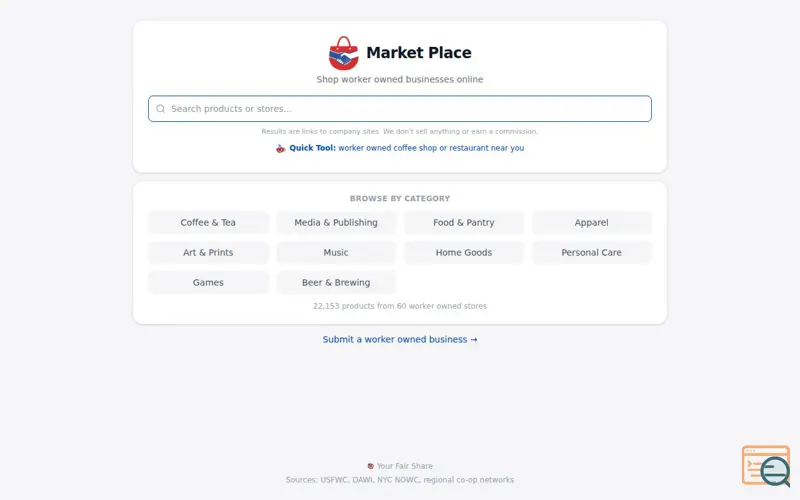Screen dimensions: 800x500
Task: Follow the Submit a worker owned business link
Action: (400, 339)
